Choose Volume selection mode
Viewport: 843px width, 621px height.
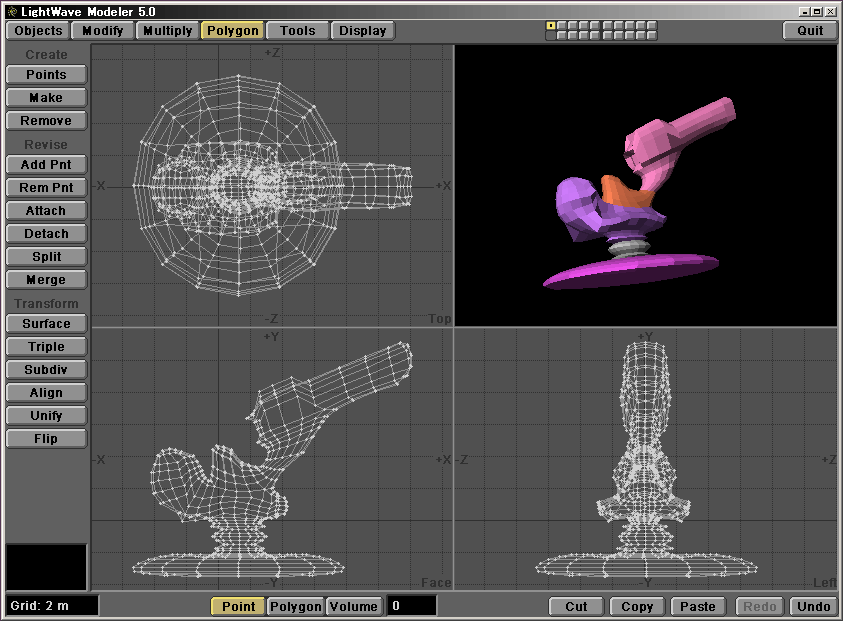354,606
